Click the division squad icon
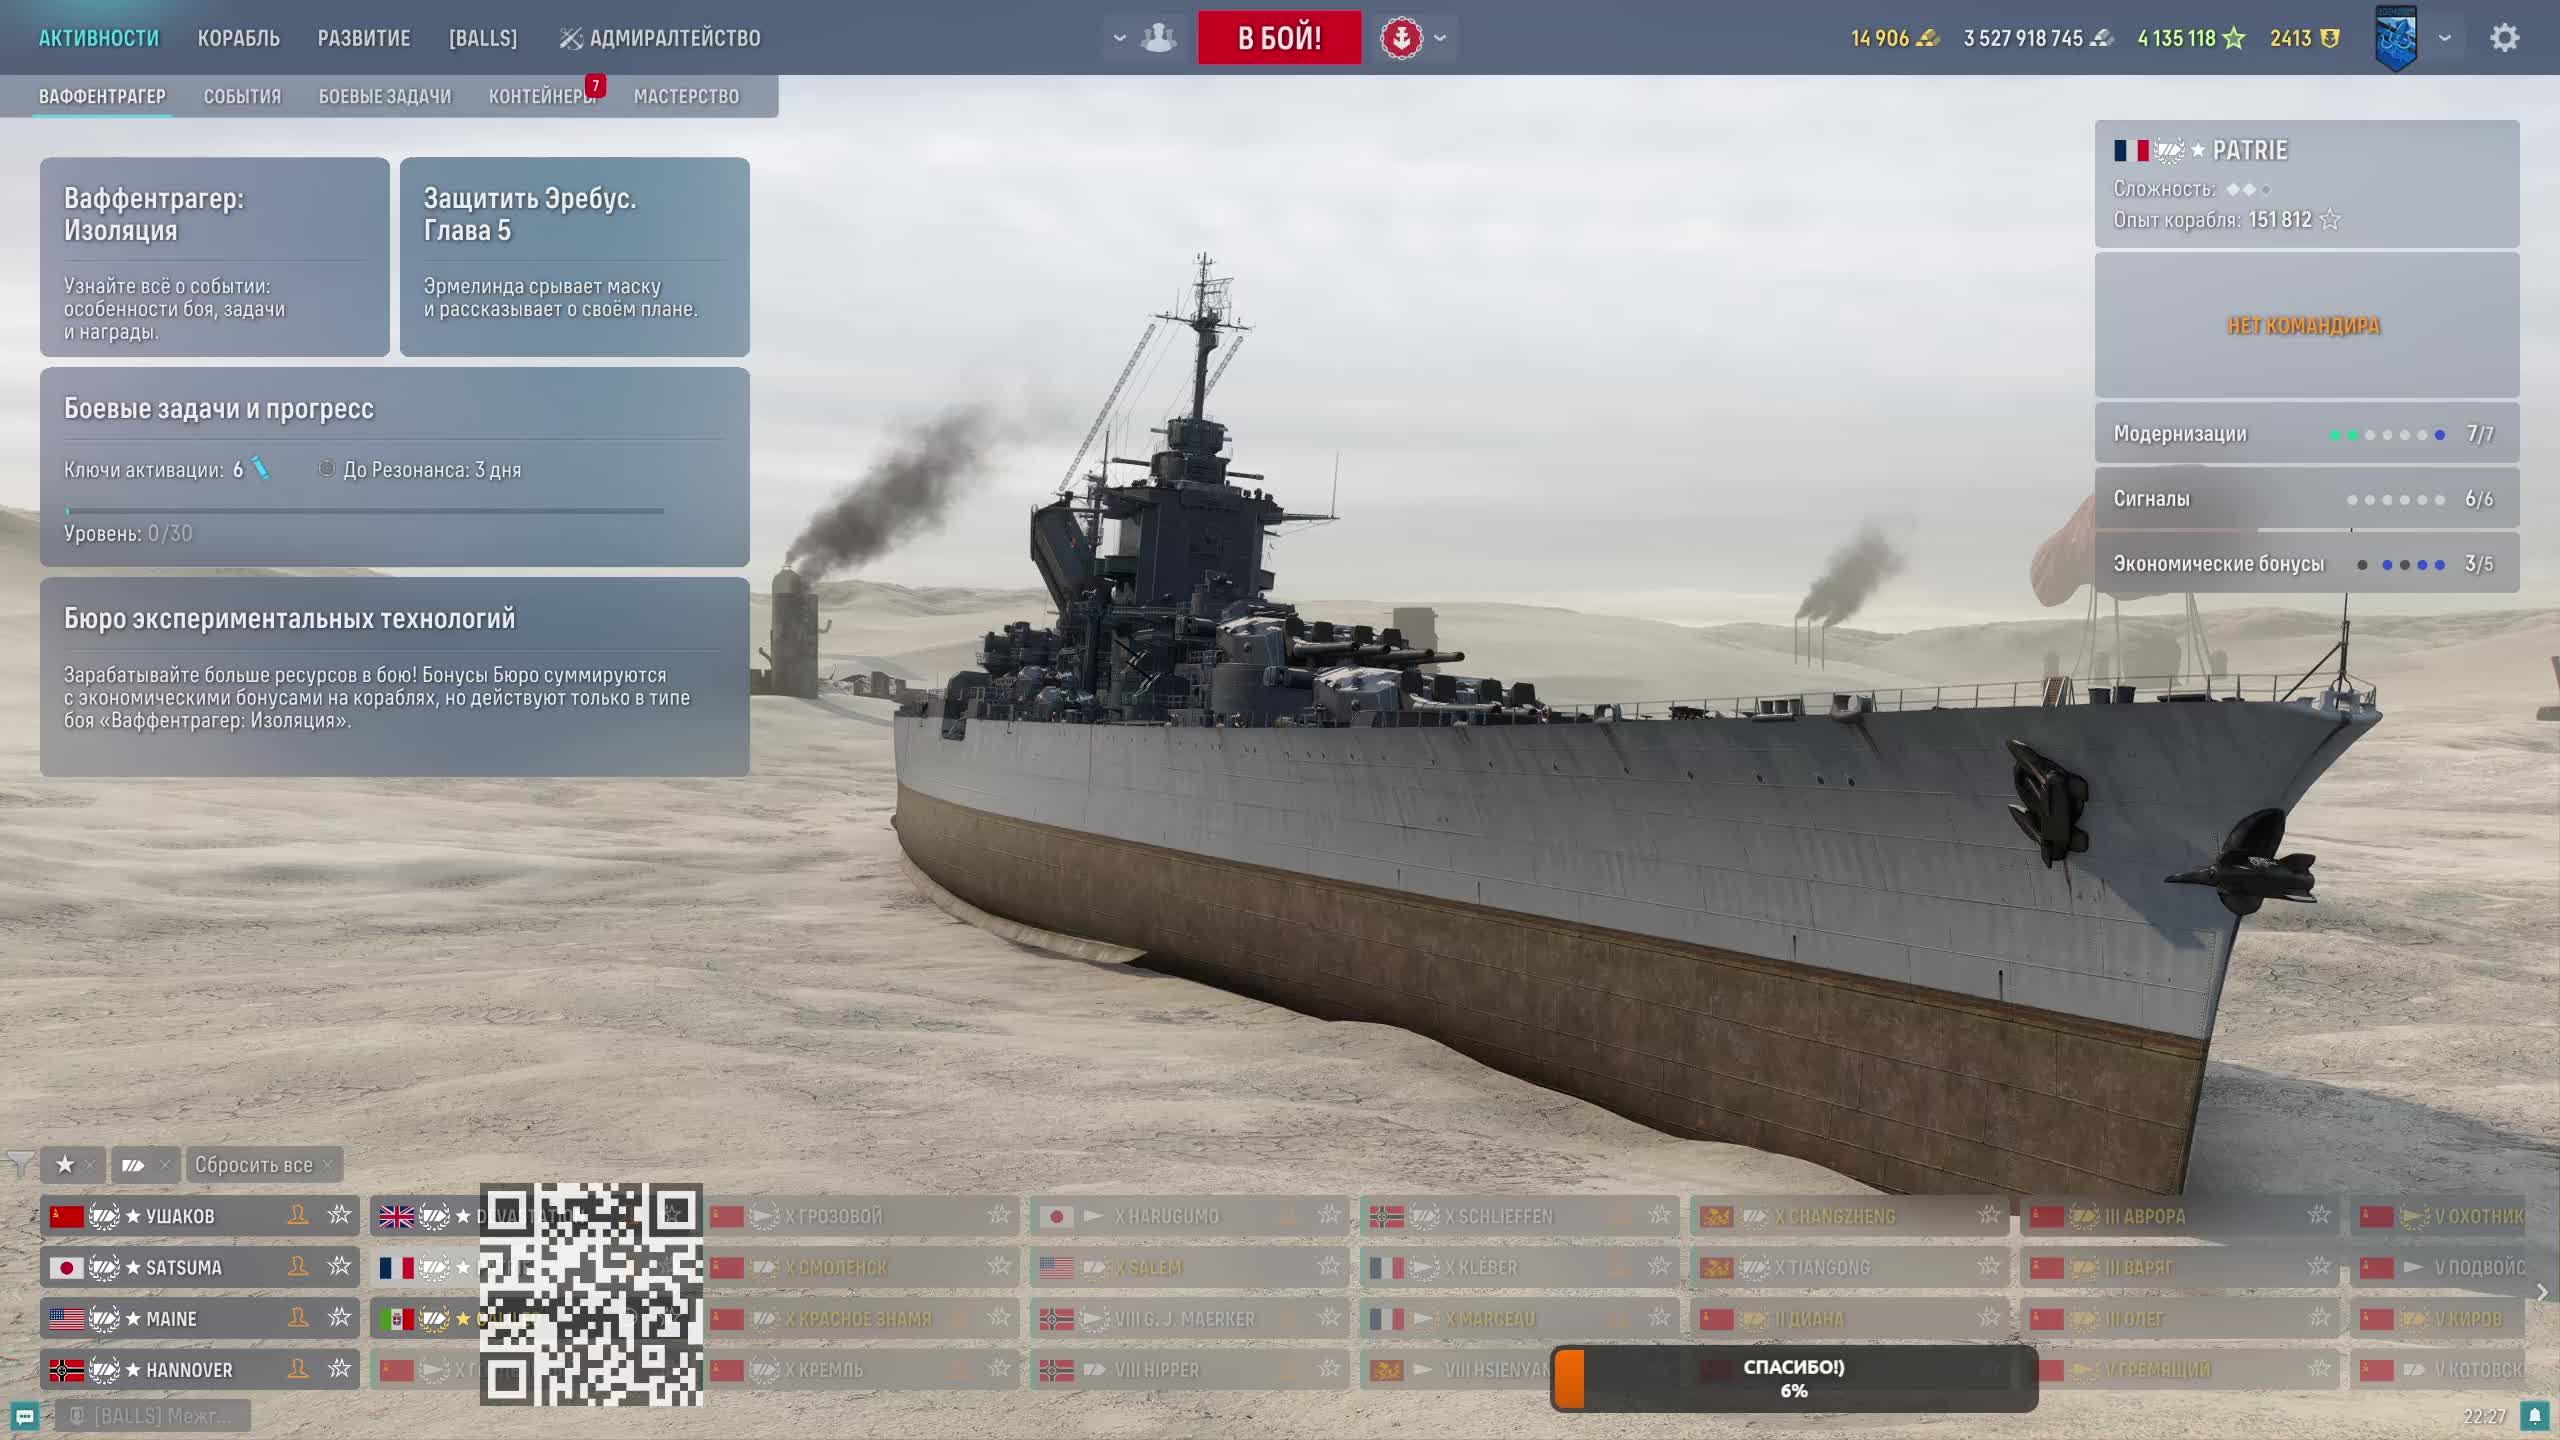This screenshot has width=2560, height=1440. [x=1158, y=38]
